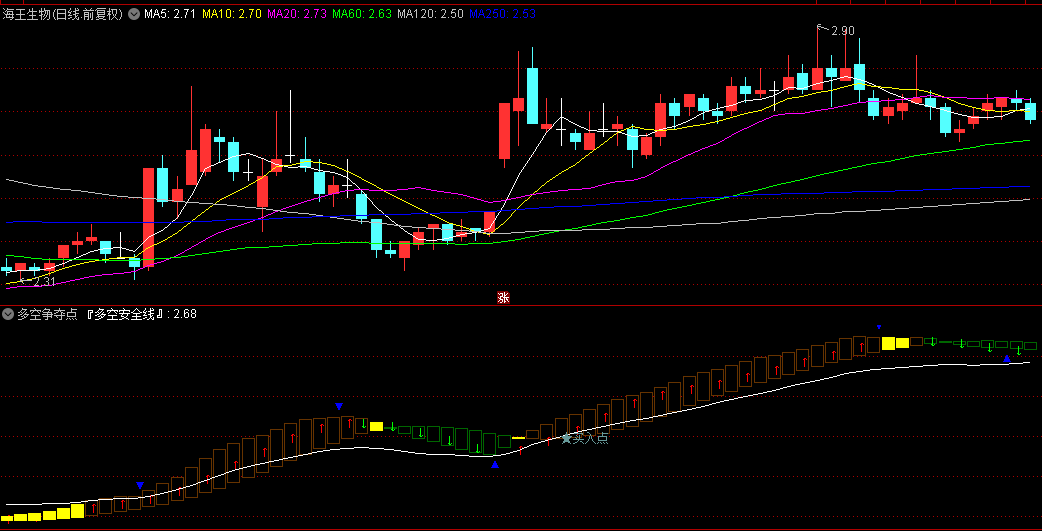Click the MA5: 2.71 label
Screen dimensions: 1042x531
[x=169, y=14]
